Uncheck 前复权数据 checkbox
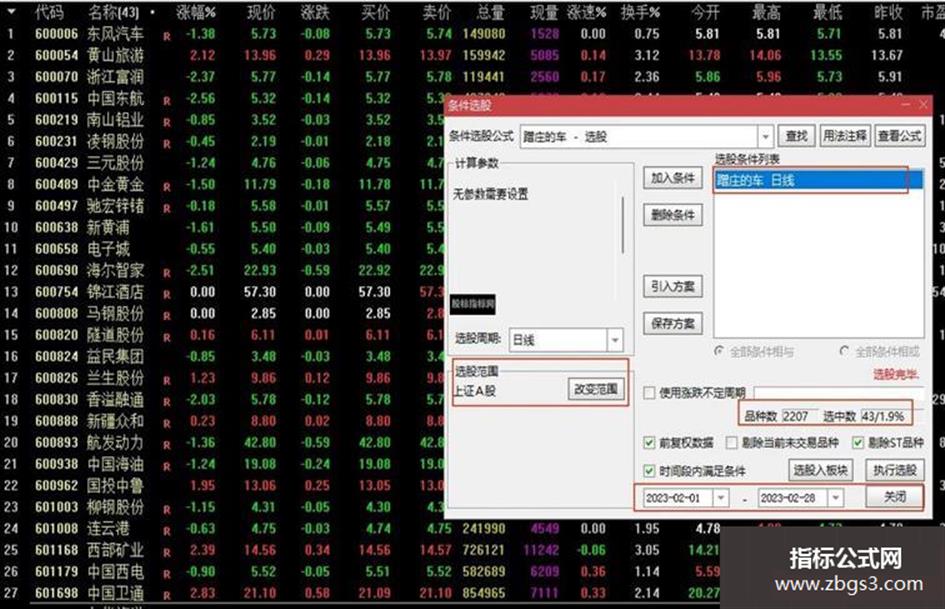 pyautogui.click(x=649, y=443)
